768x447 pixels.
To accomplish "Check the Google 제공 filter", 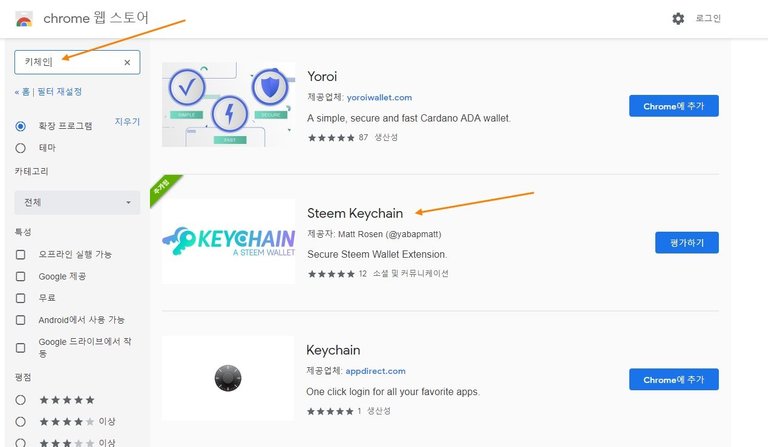I will 21,276.
